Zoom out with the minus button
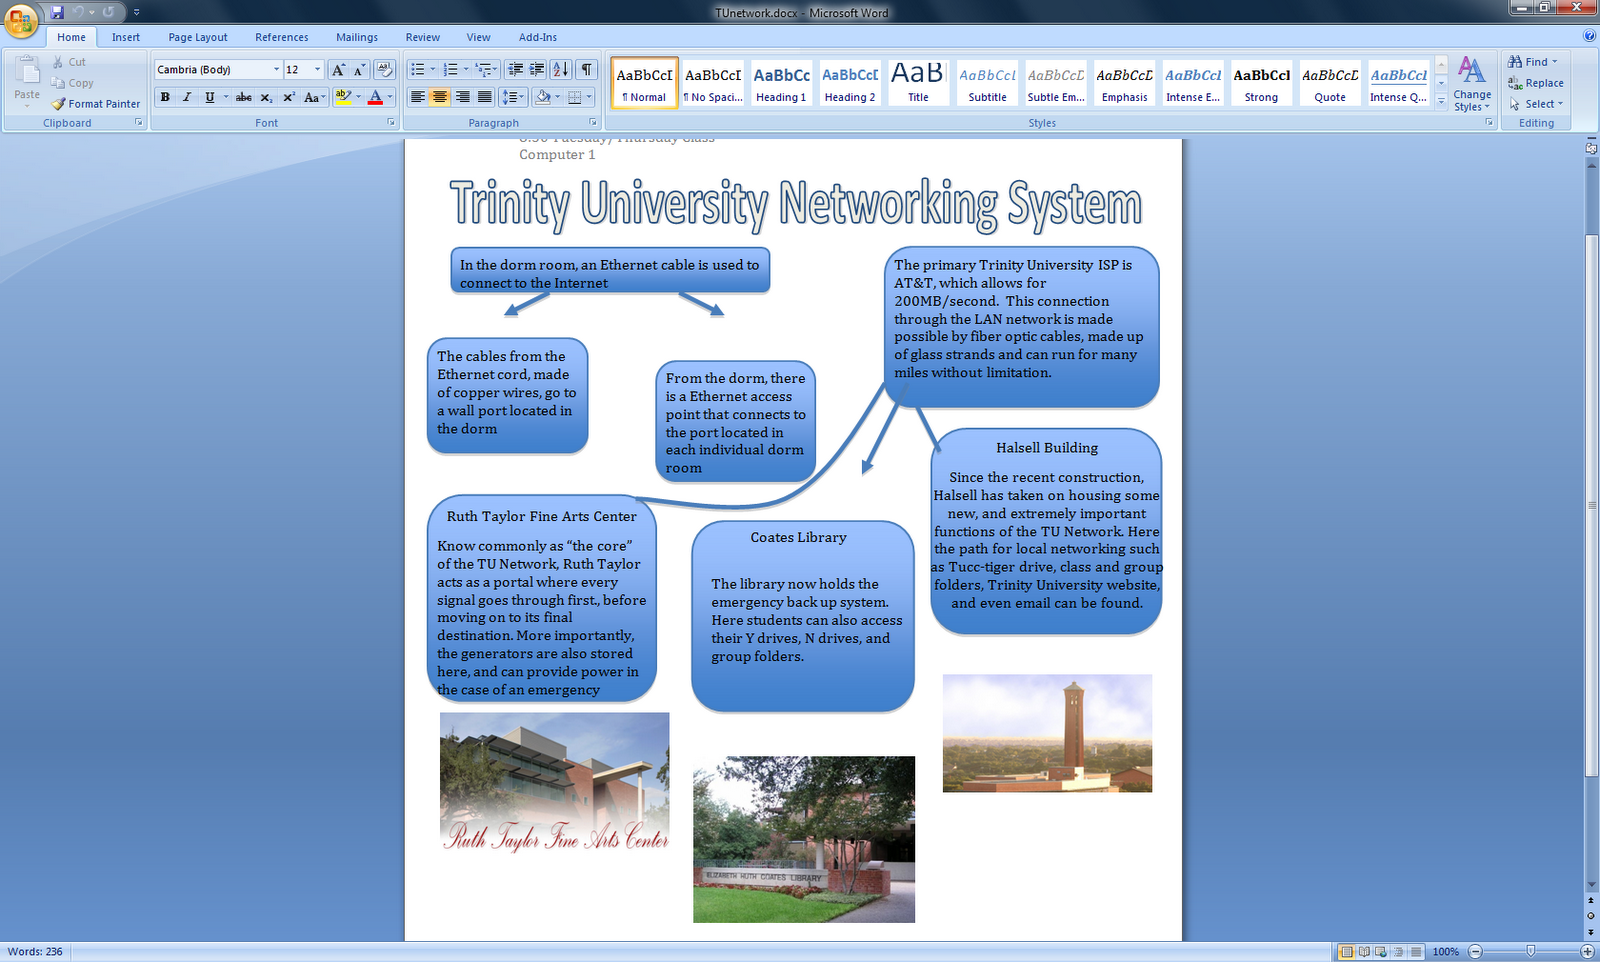The width and height of the screenshot is (1600, 962). coord(1475,952)
